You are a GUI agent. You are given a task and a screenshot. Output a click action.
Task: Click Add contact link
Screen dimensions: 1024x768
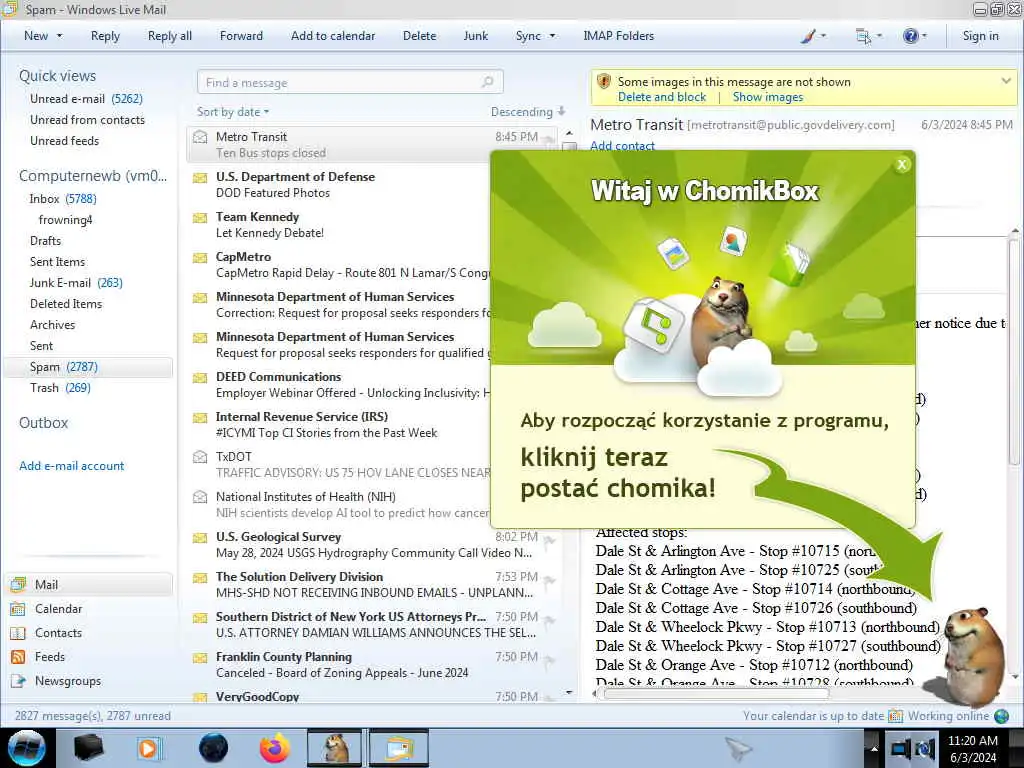pyautogui.click(x=622, y=146)
